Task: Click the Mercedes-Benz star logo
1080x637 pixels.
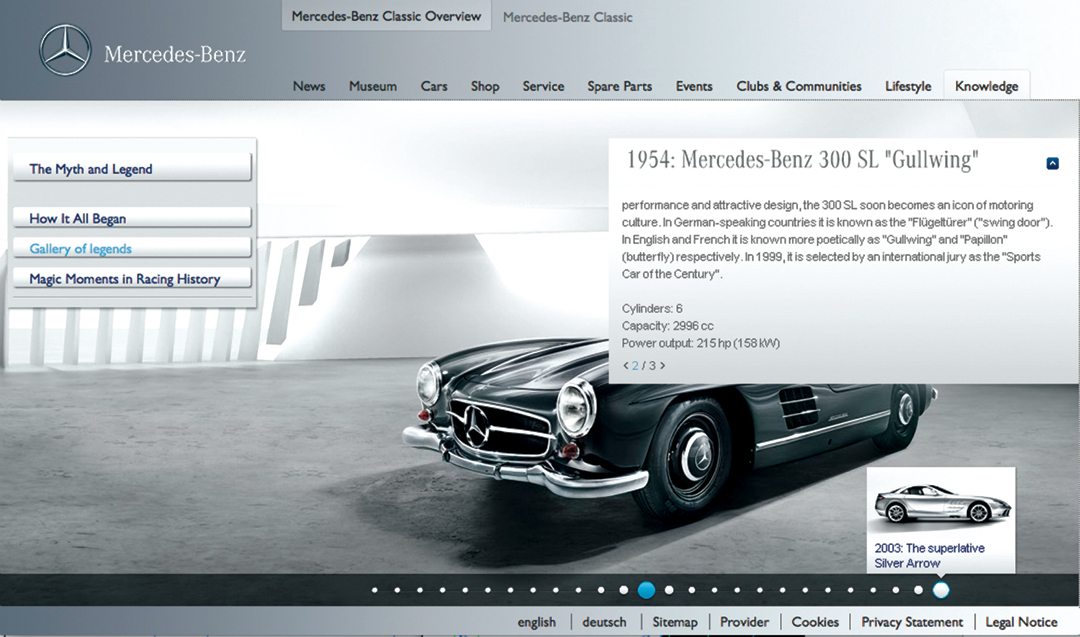Action: (x=65, y=51)
